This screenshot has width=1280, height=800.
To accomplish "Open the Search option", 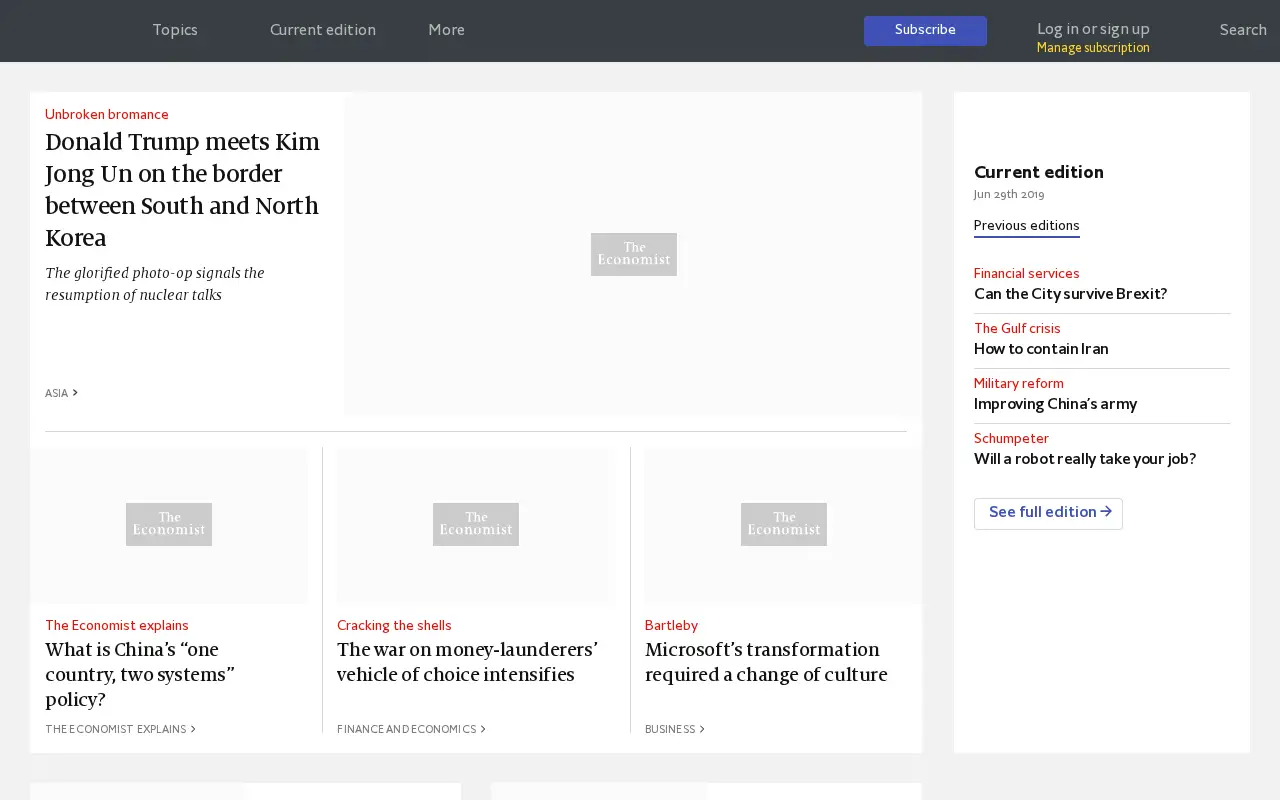I will [x=1243, y=30].
